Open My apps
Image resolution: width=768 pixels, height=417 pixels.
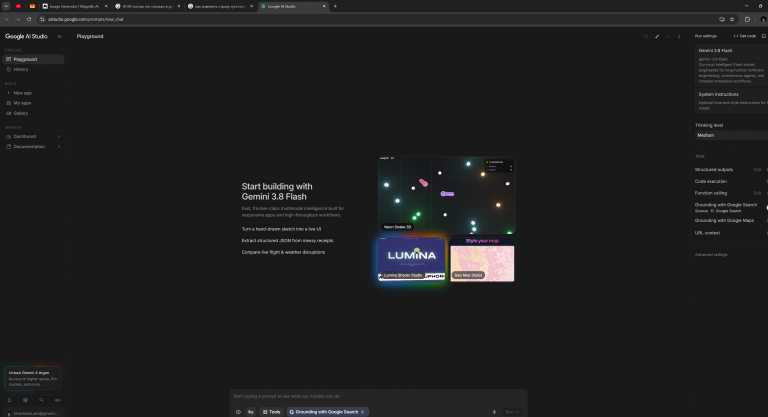[33, 103]
